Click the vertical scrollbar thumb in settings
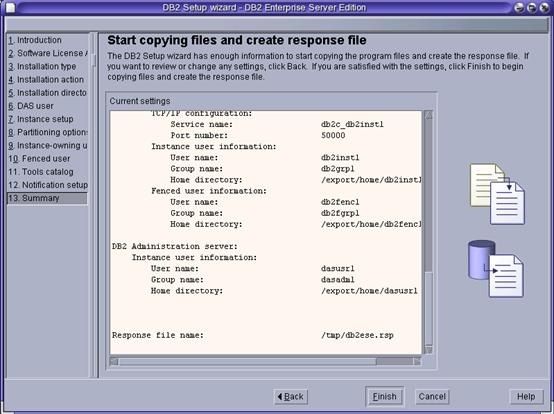The height and width of the screenshot is (414, 554). click(428, 308)
